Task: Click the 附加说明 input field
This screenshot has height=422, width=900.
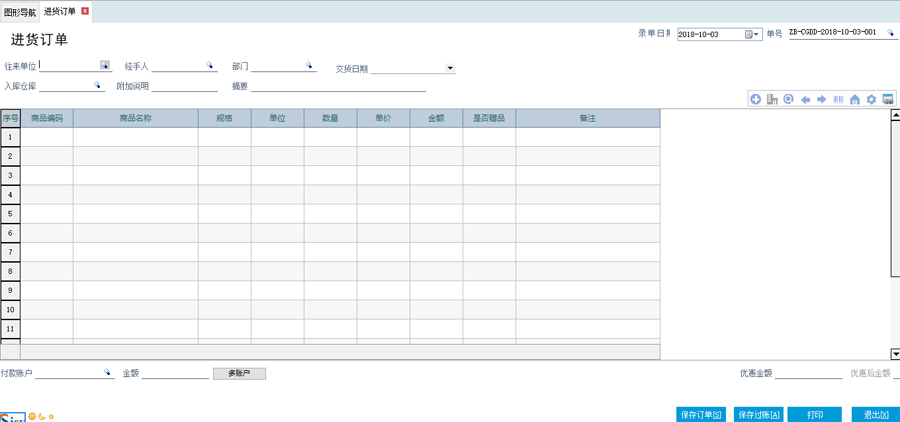Action: coord(185,86)
